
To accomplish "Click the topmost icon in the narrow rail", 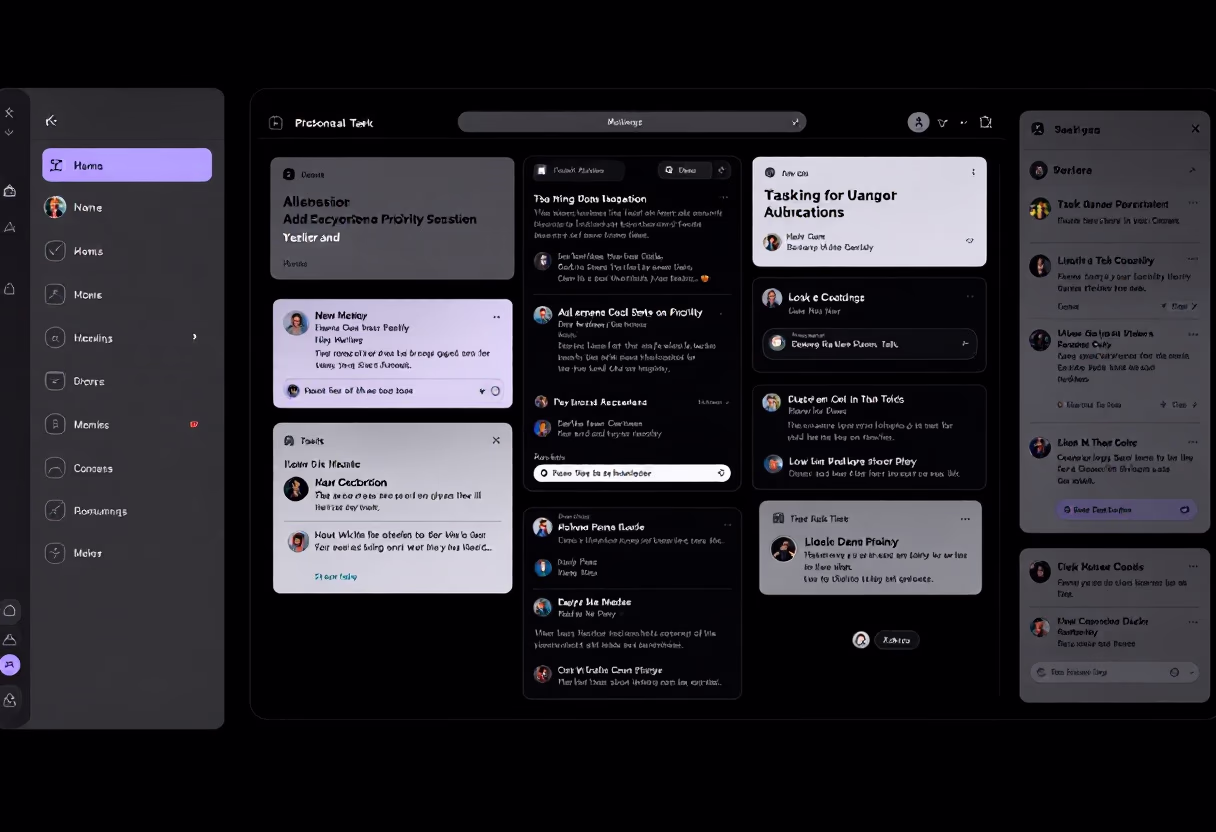I will point(9,113).
